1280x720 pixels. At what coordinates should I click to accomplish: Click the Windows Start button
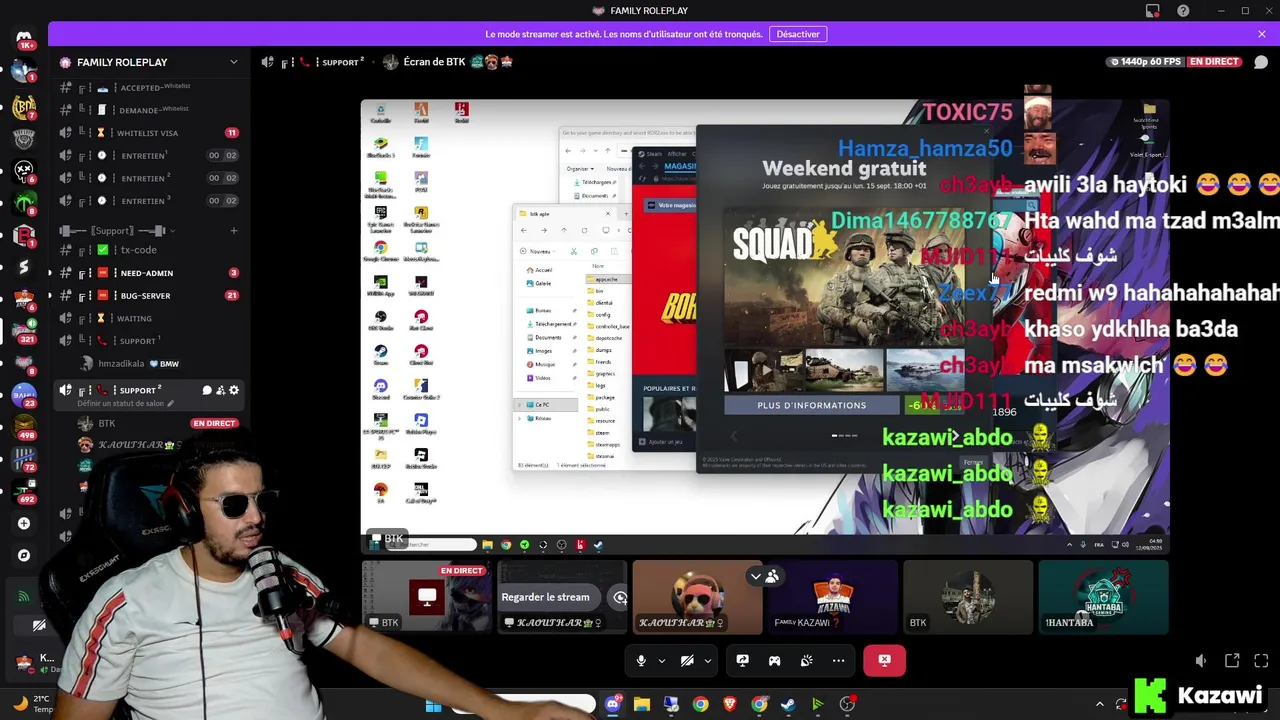pyautogui.click(x=433, y=706)
